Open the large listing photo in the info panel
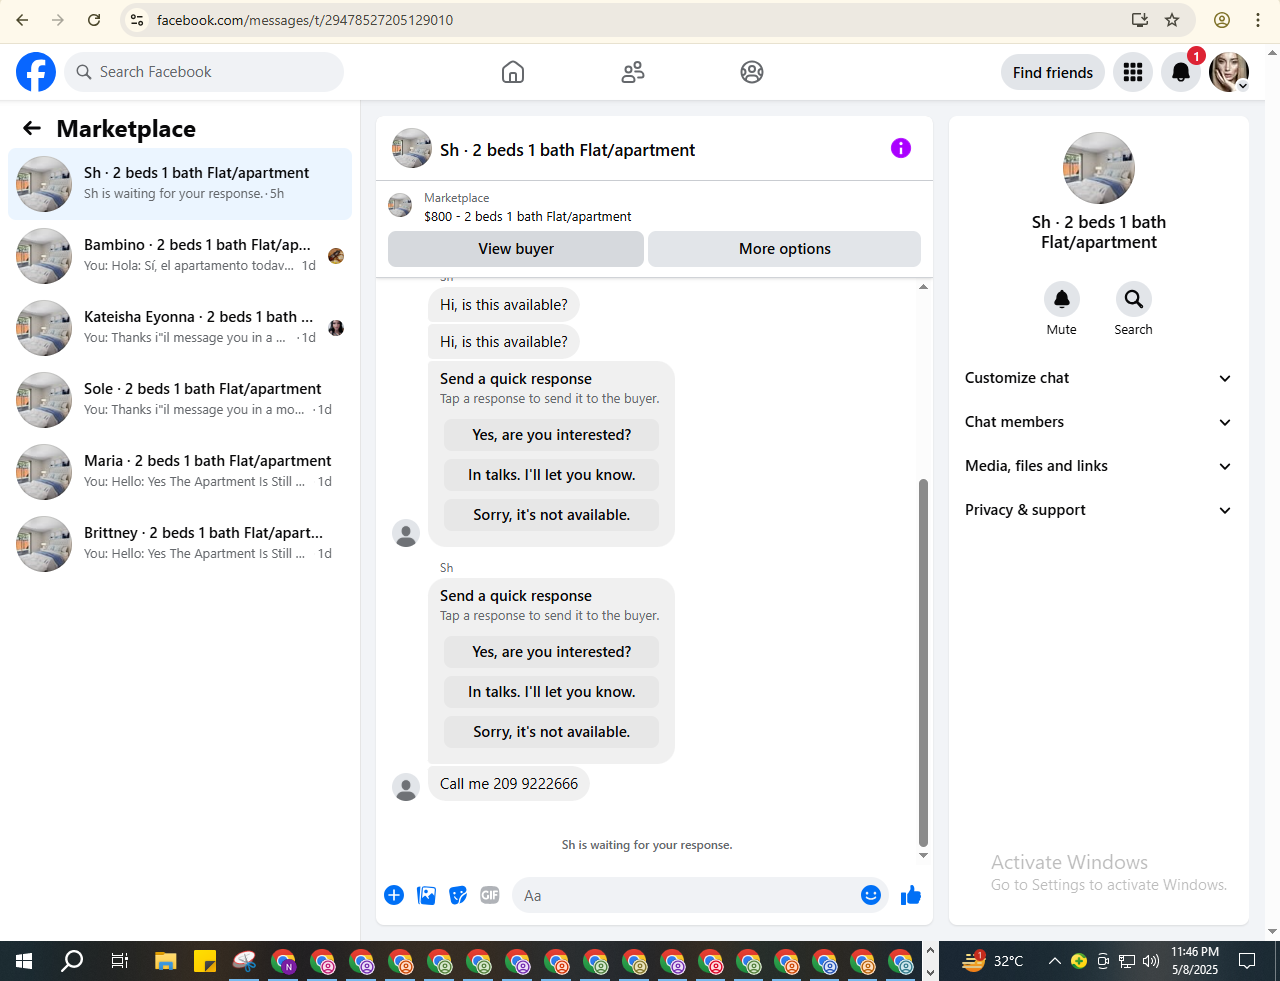1280x981 pixels. tap(1099, 168)
